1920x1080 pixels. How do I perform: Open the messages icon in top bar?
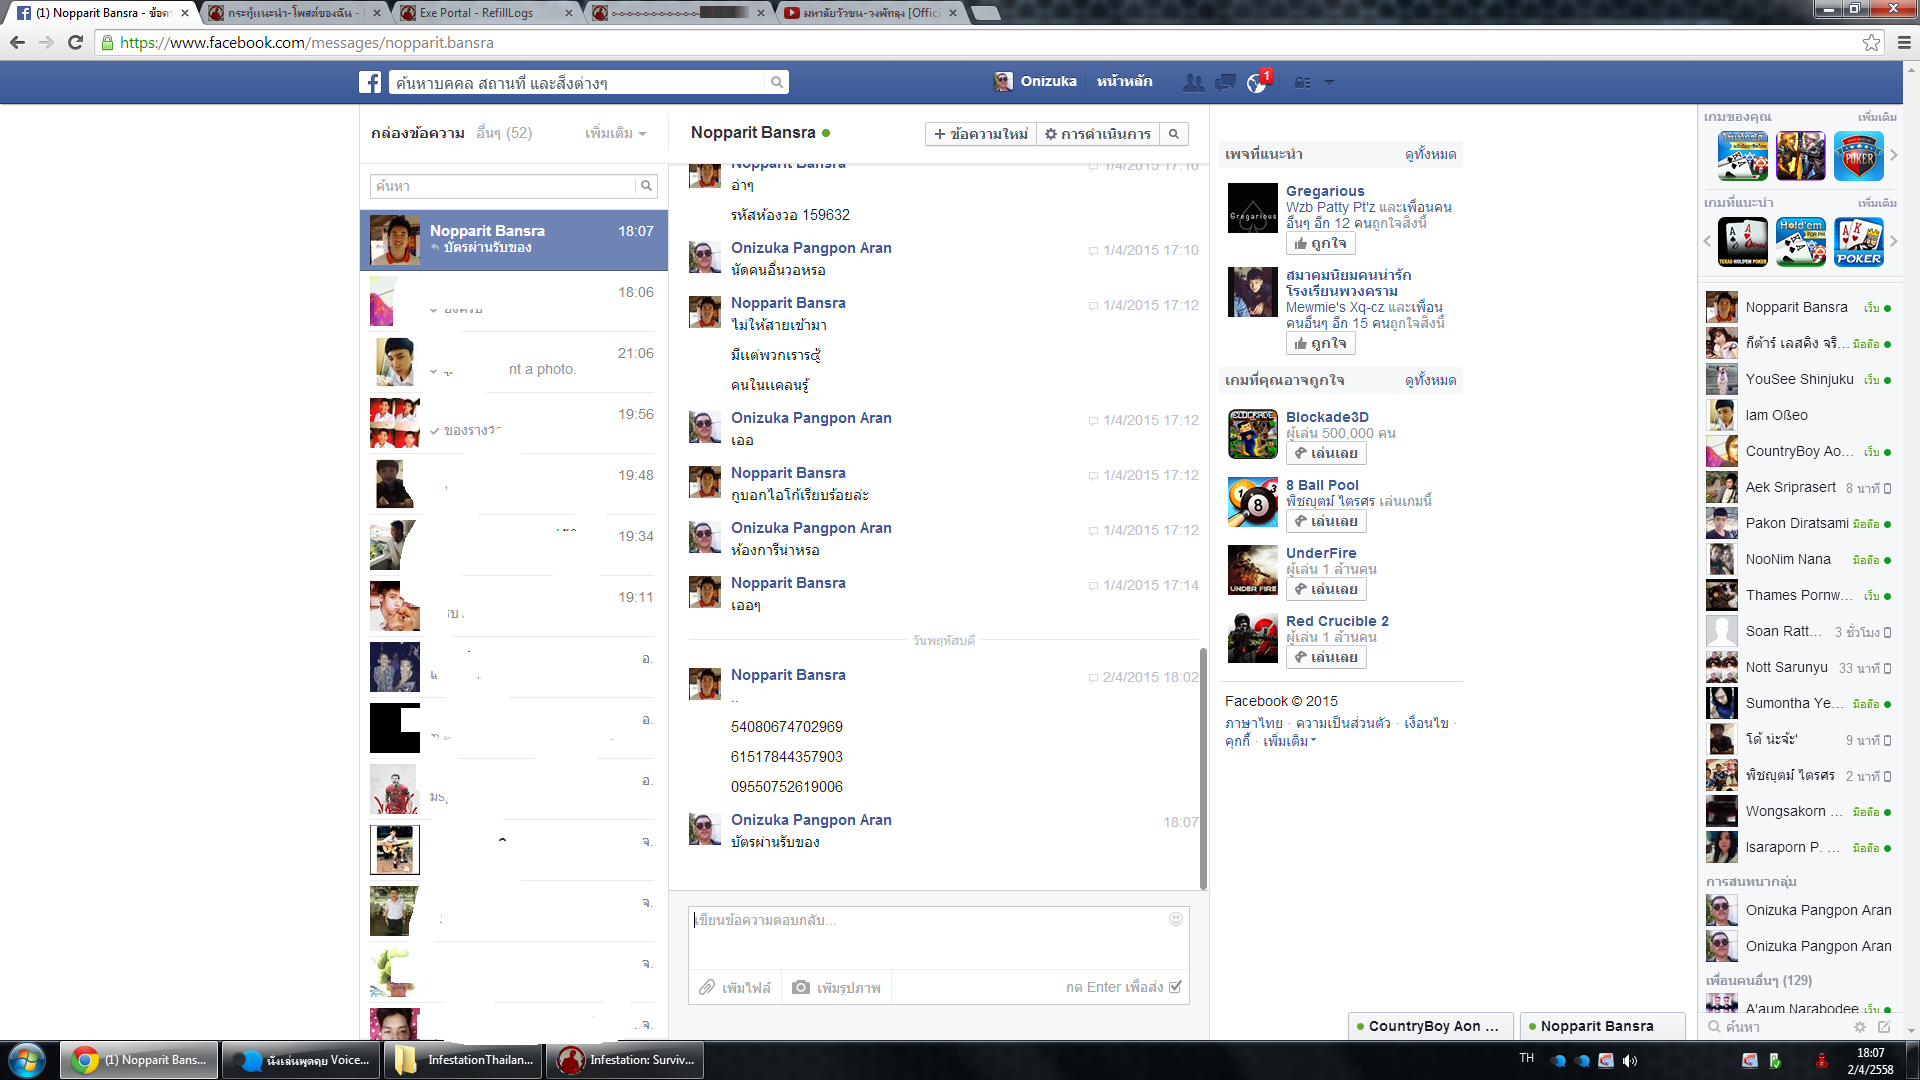pos(1225,82)
